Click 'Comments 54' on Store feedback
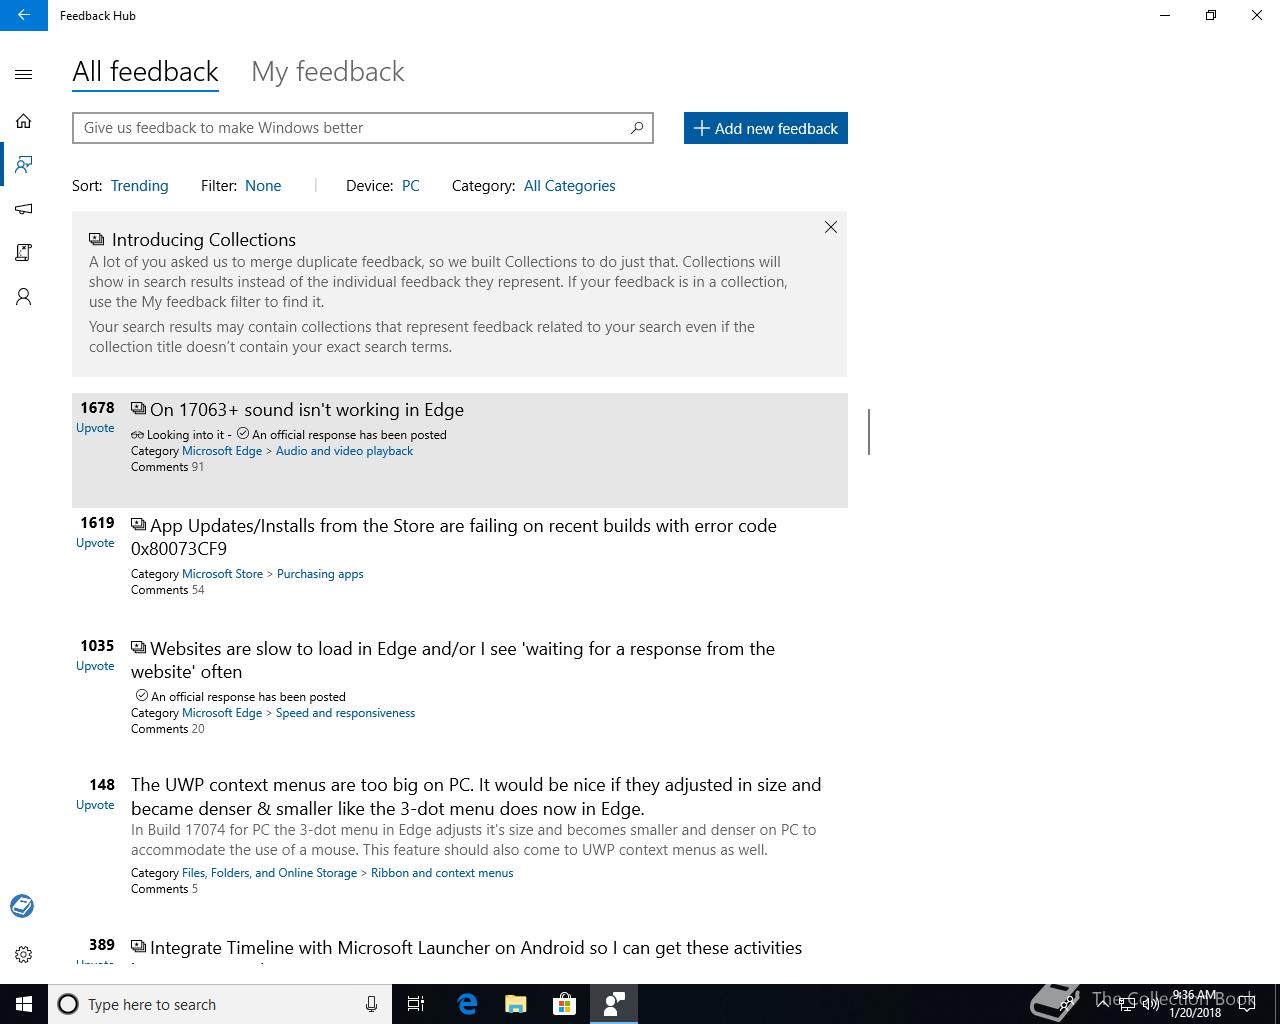The width and height of the screenshot is (1280, 1024). point(167,590)
